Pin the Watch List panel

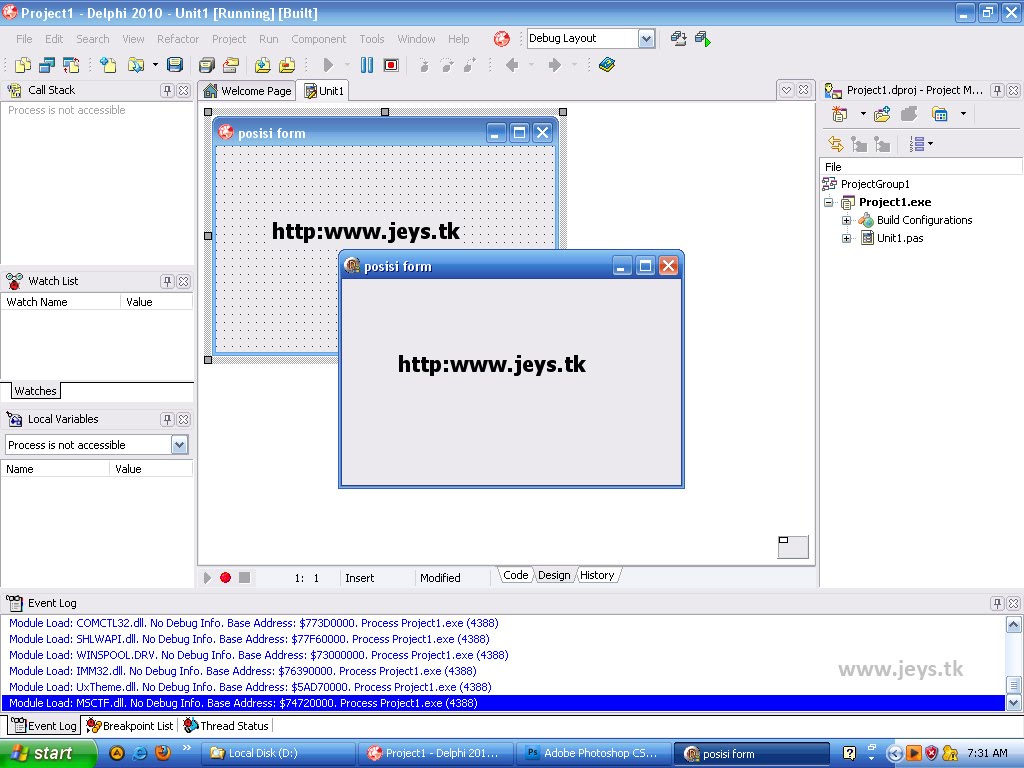(x=167, y=281)
